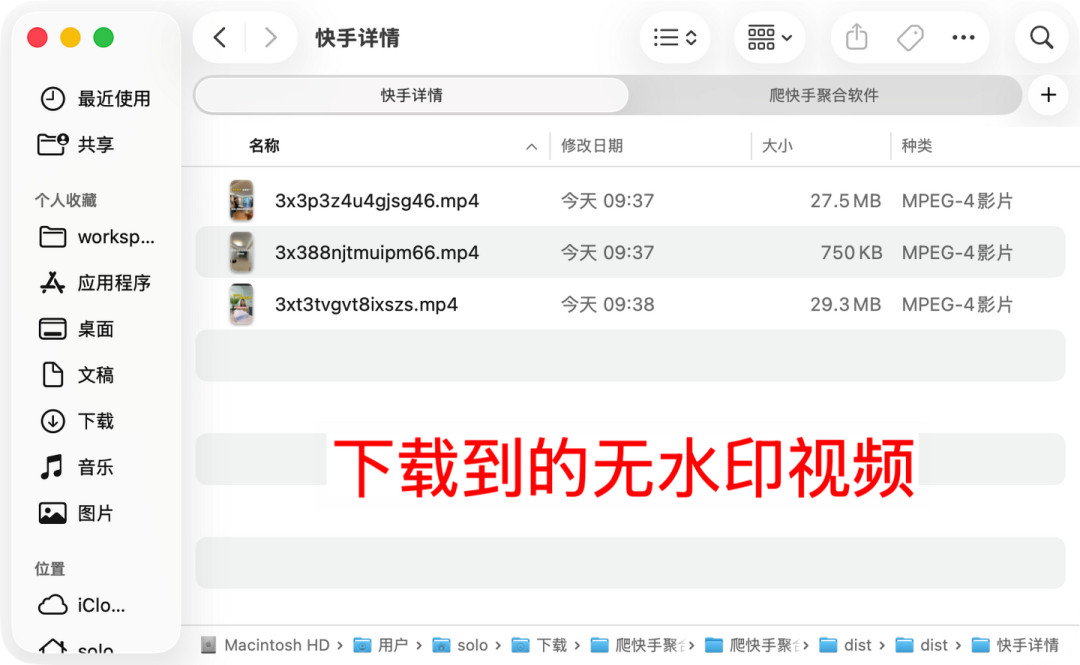Image resolution: width=1080 pixels, height=665 pixels.
Task: Toggle the 名称 sort direction arrow
Action: pos(531,146)
